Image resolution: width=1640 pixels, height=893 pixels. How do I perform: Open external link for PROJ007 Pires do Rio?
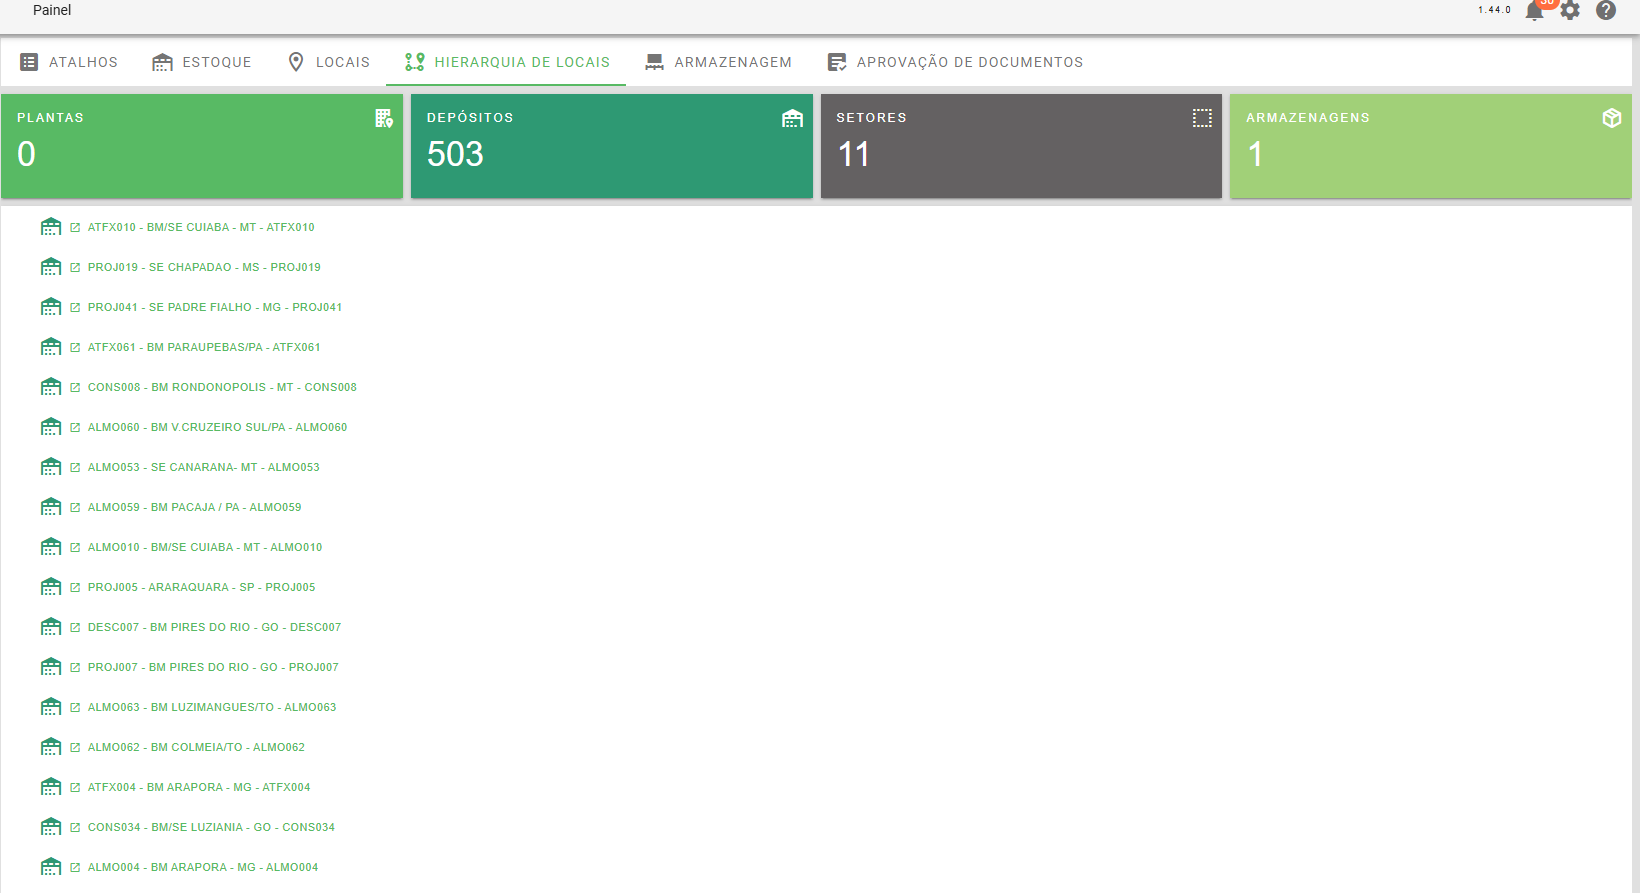[75, 667]
